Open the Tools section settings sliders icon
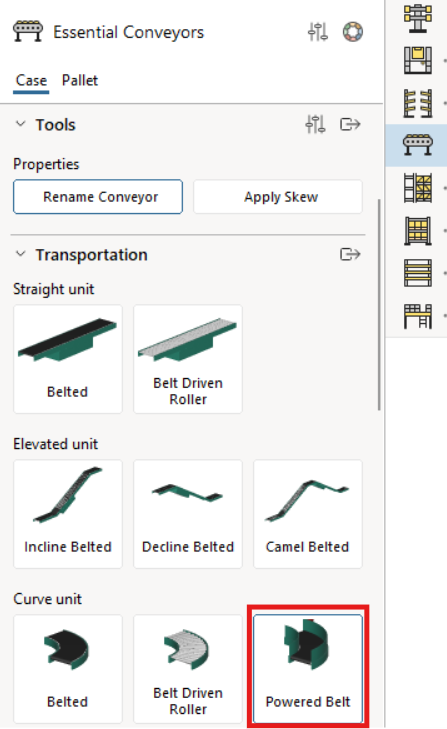 (x=315, y=124)
